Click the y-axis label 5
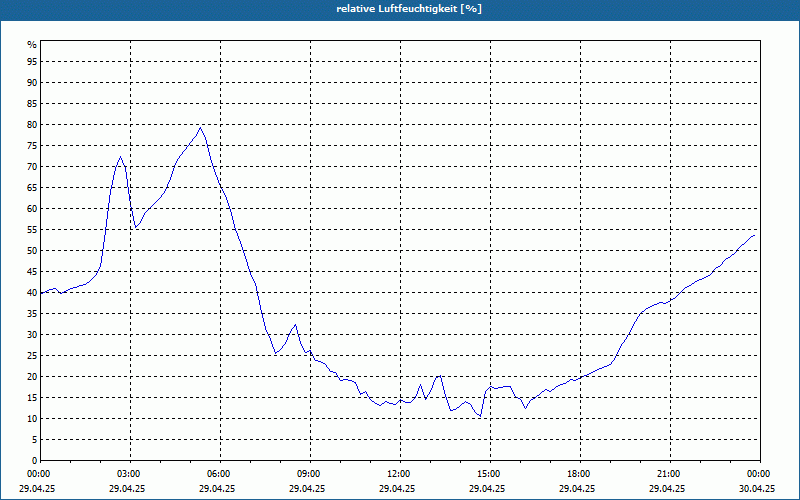This screenshot has width=800, height=500. (x=35, y=439)
